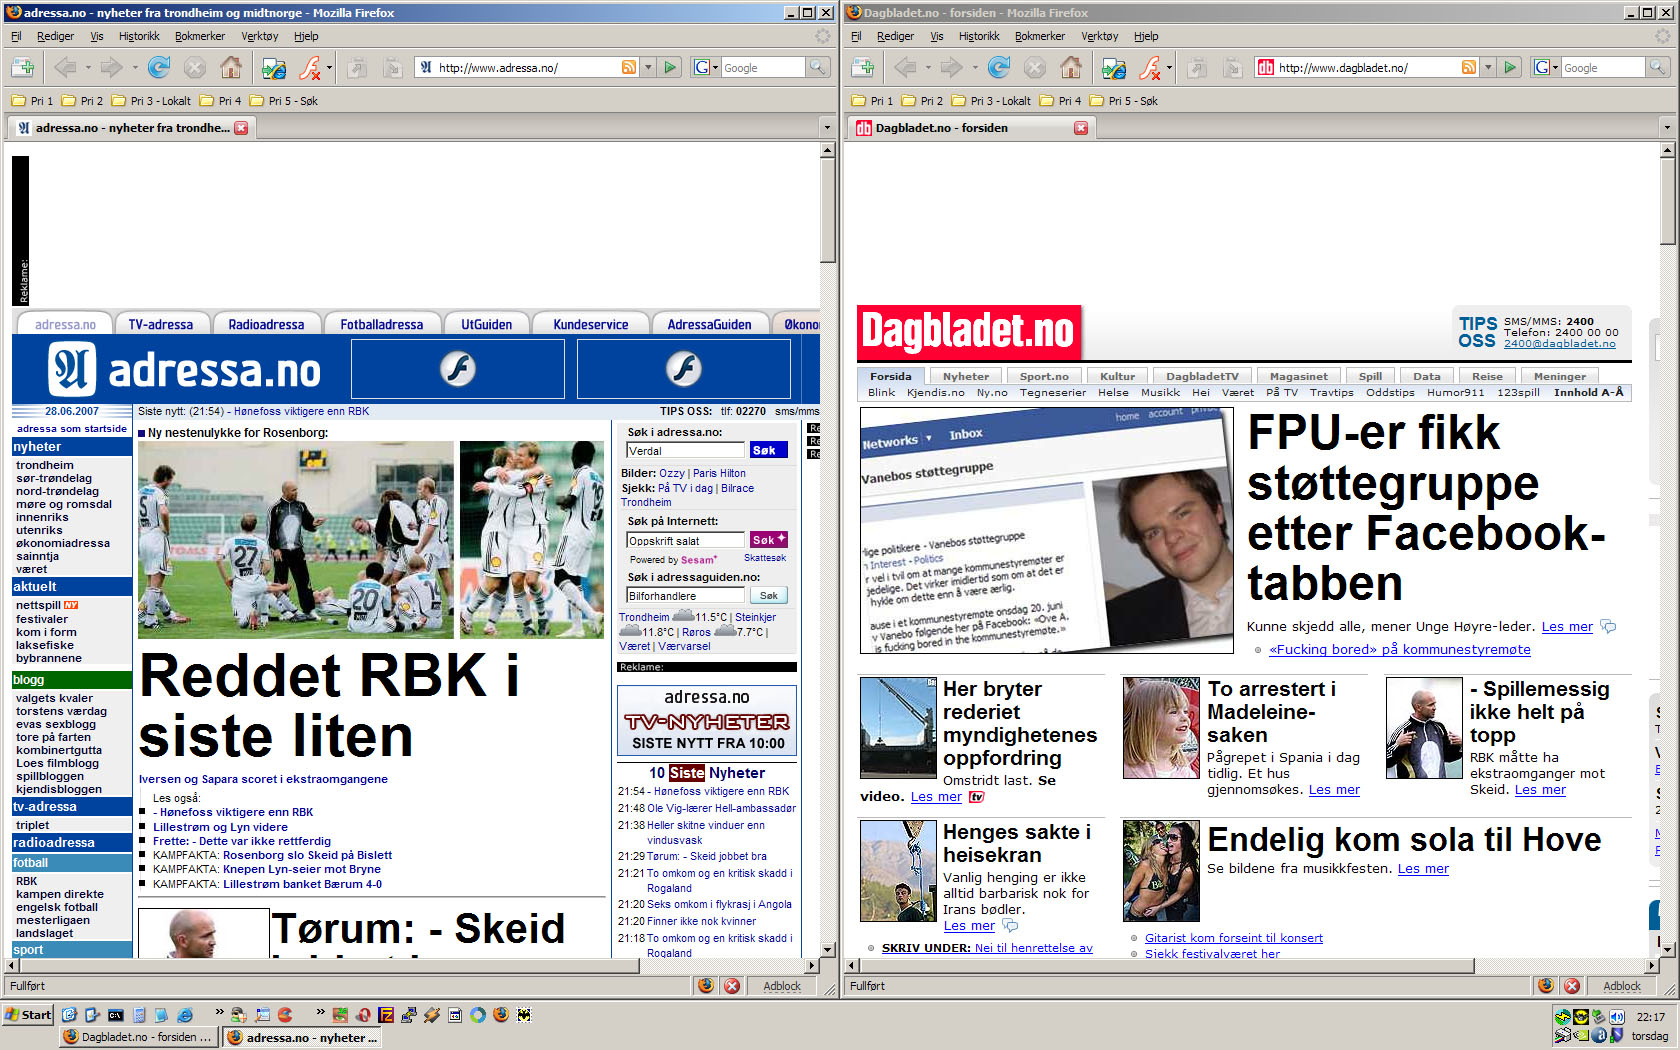
Task: Click Firefox icon in Dagbladet status bar
Action: pos(1546,986)
